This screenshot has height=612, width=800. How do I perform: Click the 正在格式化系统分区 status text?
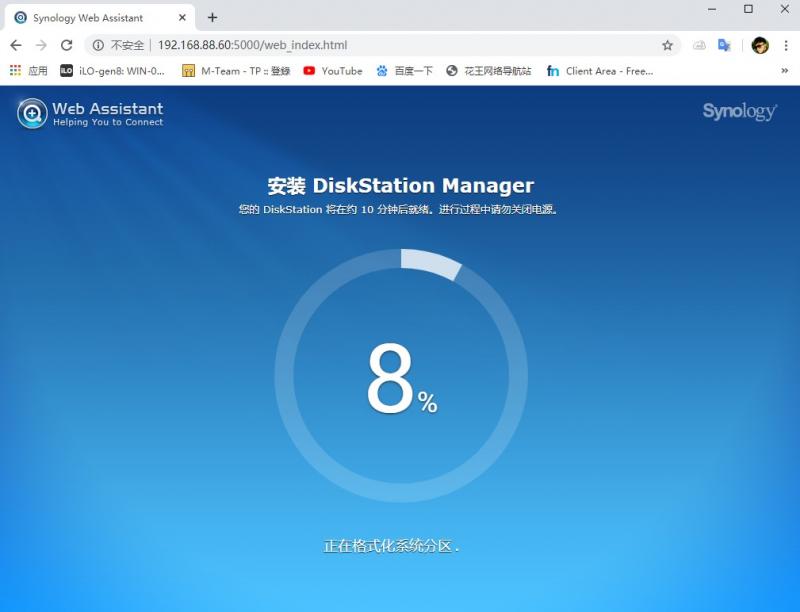[391, 546]
